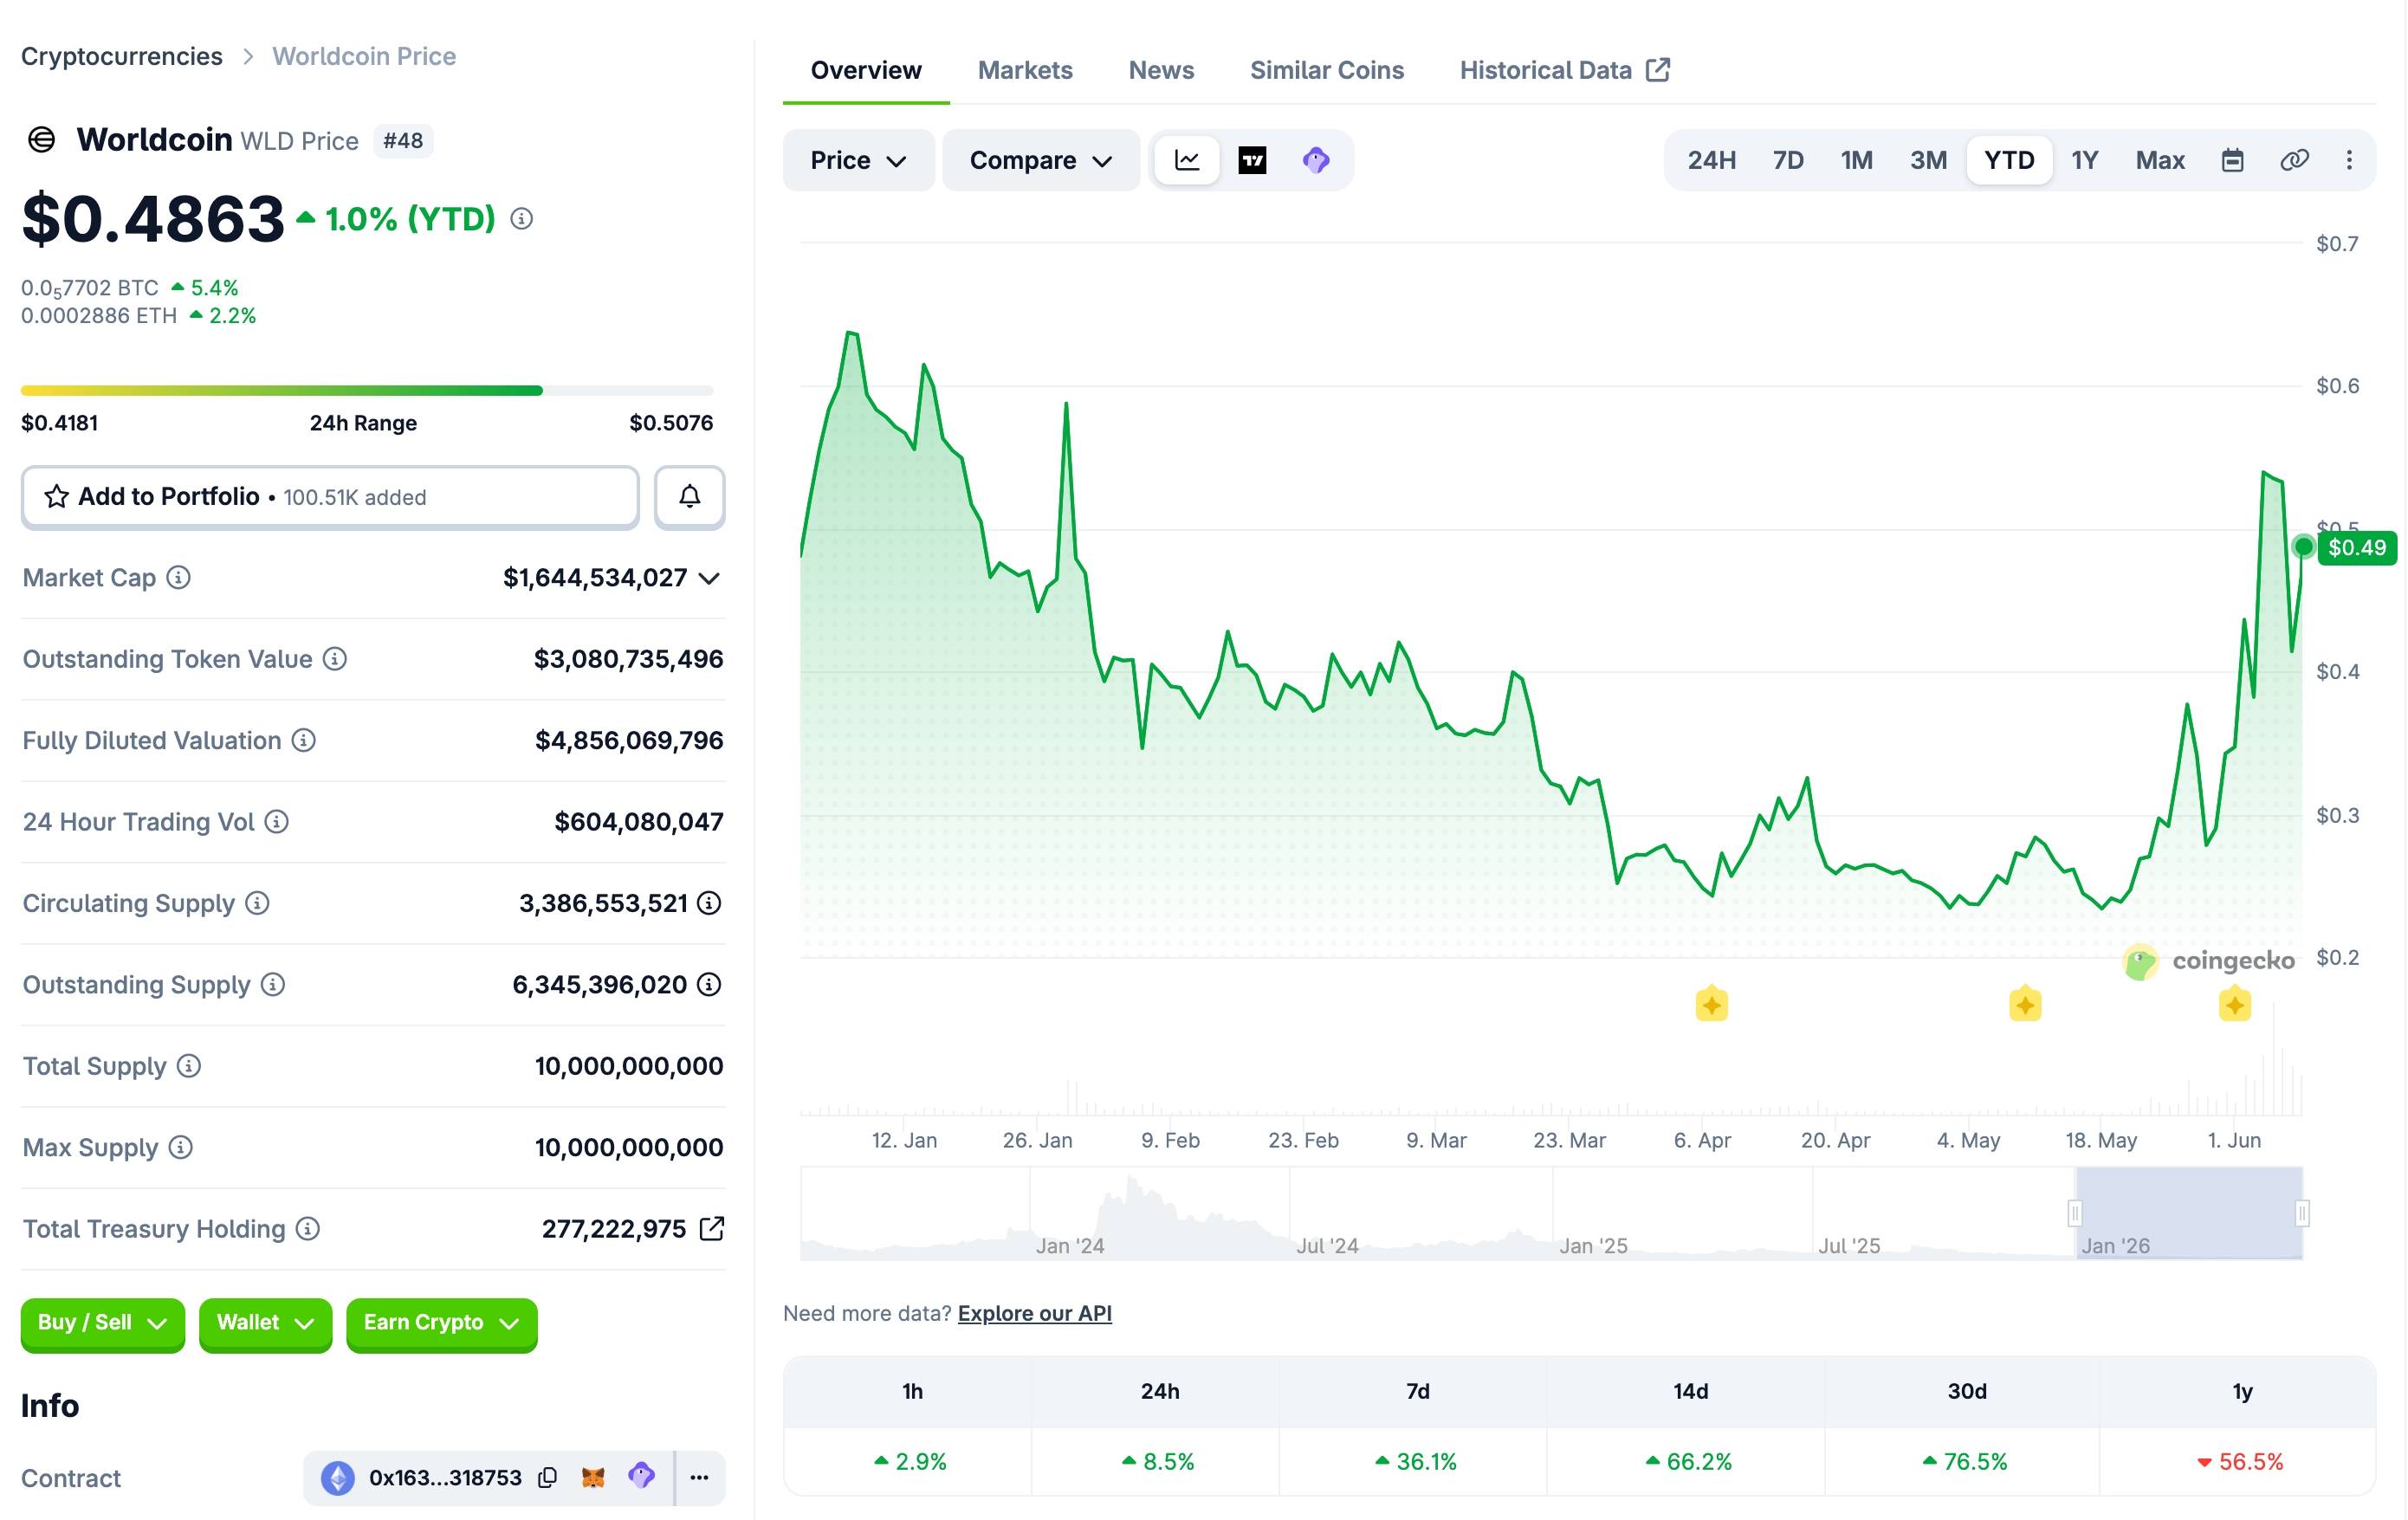
Task: Click the Worldcoin Price breadcrumb
Action: (x=364, y=56)
